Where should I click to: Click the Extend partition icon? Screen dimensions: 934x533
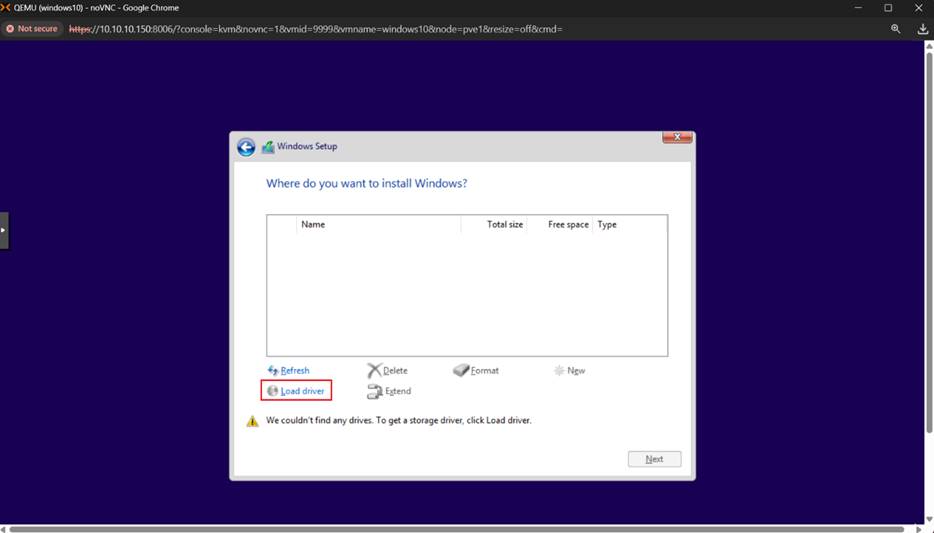(x=374, y=391)
